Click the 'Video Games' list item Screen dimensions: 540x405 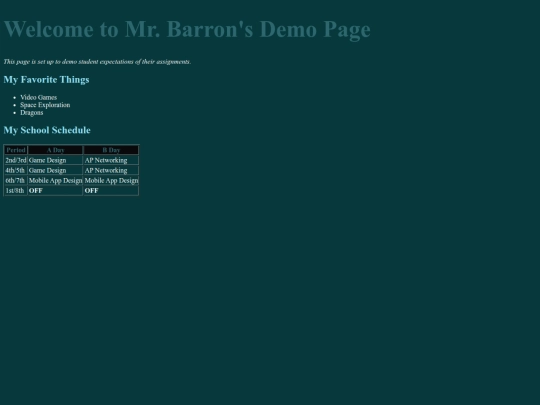pyautogui.click(x=39, y=97)
